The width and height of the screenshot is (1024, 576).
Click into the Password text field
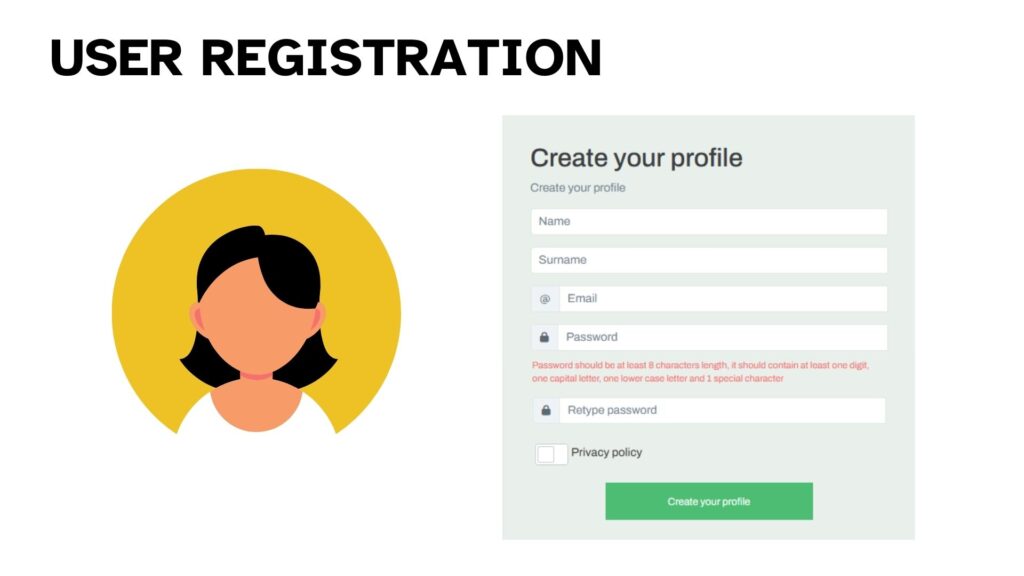tap(723, 337)
